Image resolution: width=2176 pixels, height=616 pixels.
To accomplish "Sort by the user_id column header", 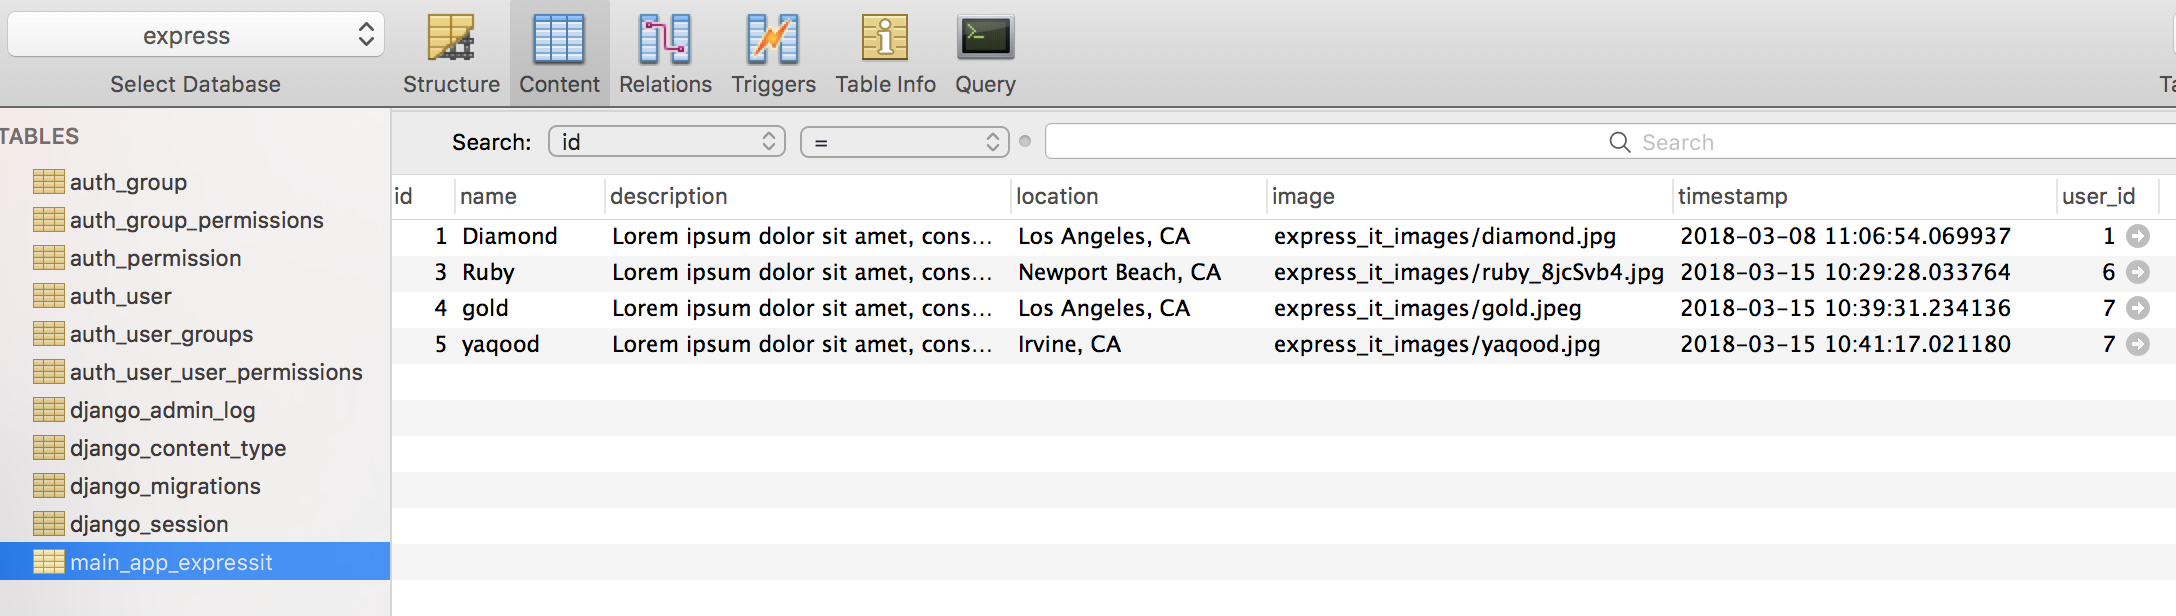I will pos(2107,196).
